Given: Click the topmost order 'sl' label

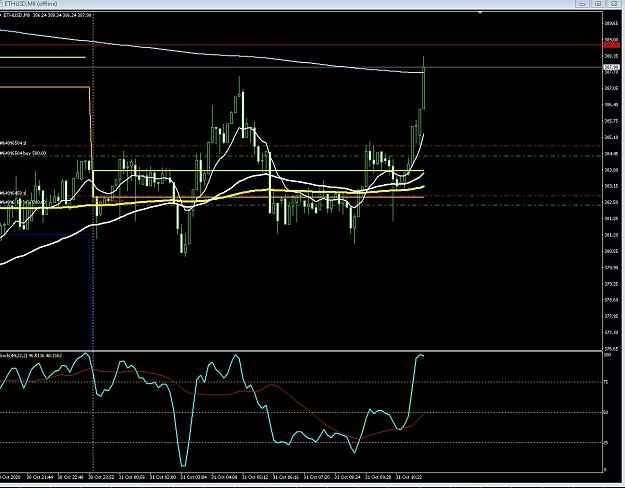Looking at the screenshot, I should [13, 143].
